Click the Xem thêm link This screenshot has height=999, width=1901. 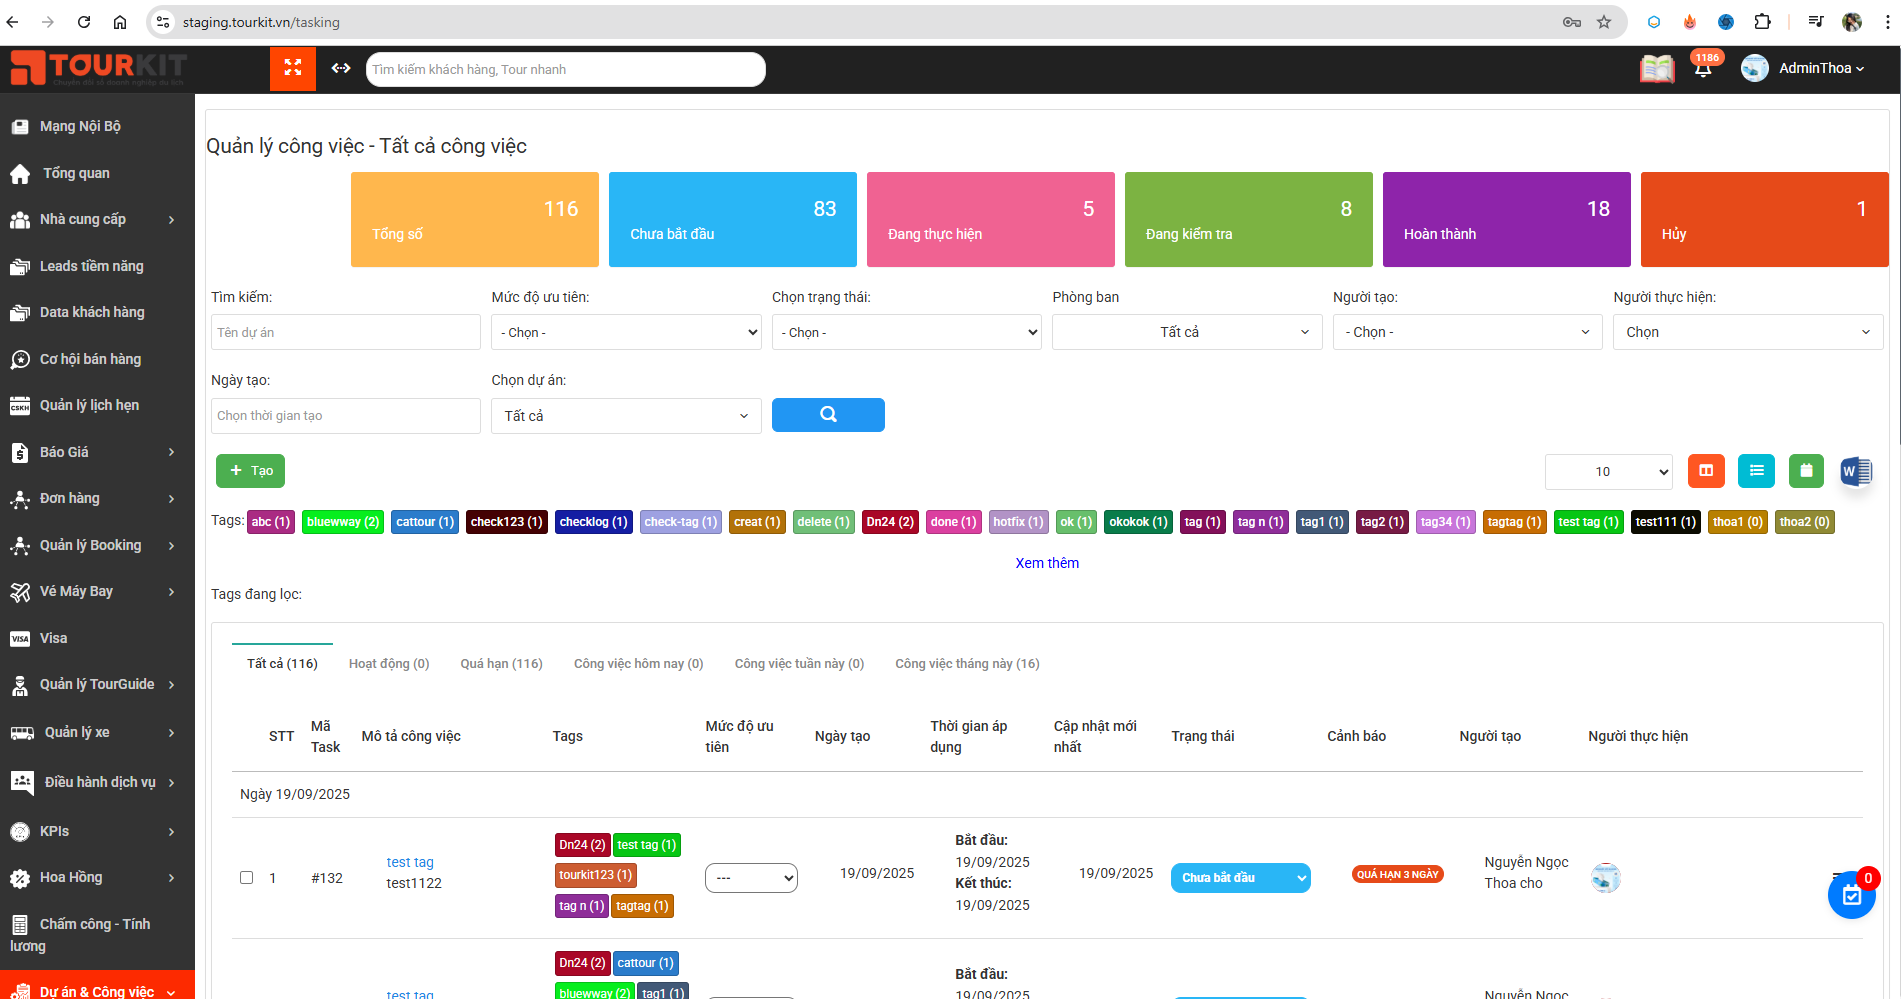point(1047,563)
